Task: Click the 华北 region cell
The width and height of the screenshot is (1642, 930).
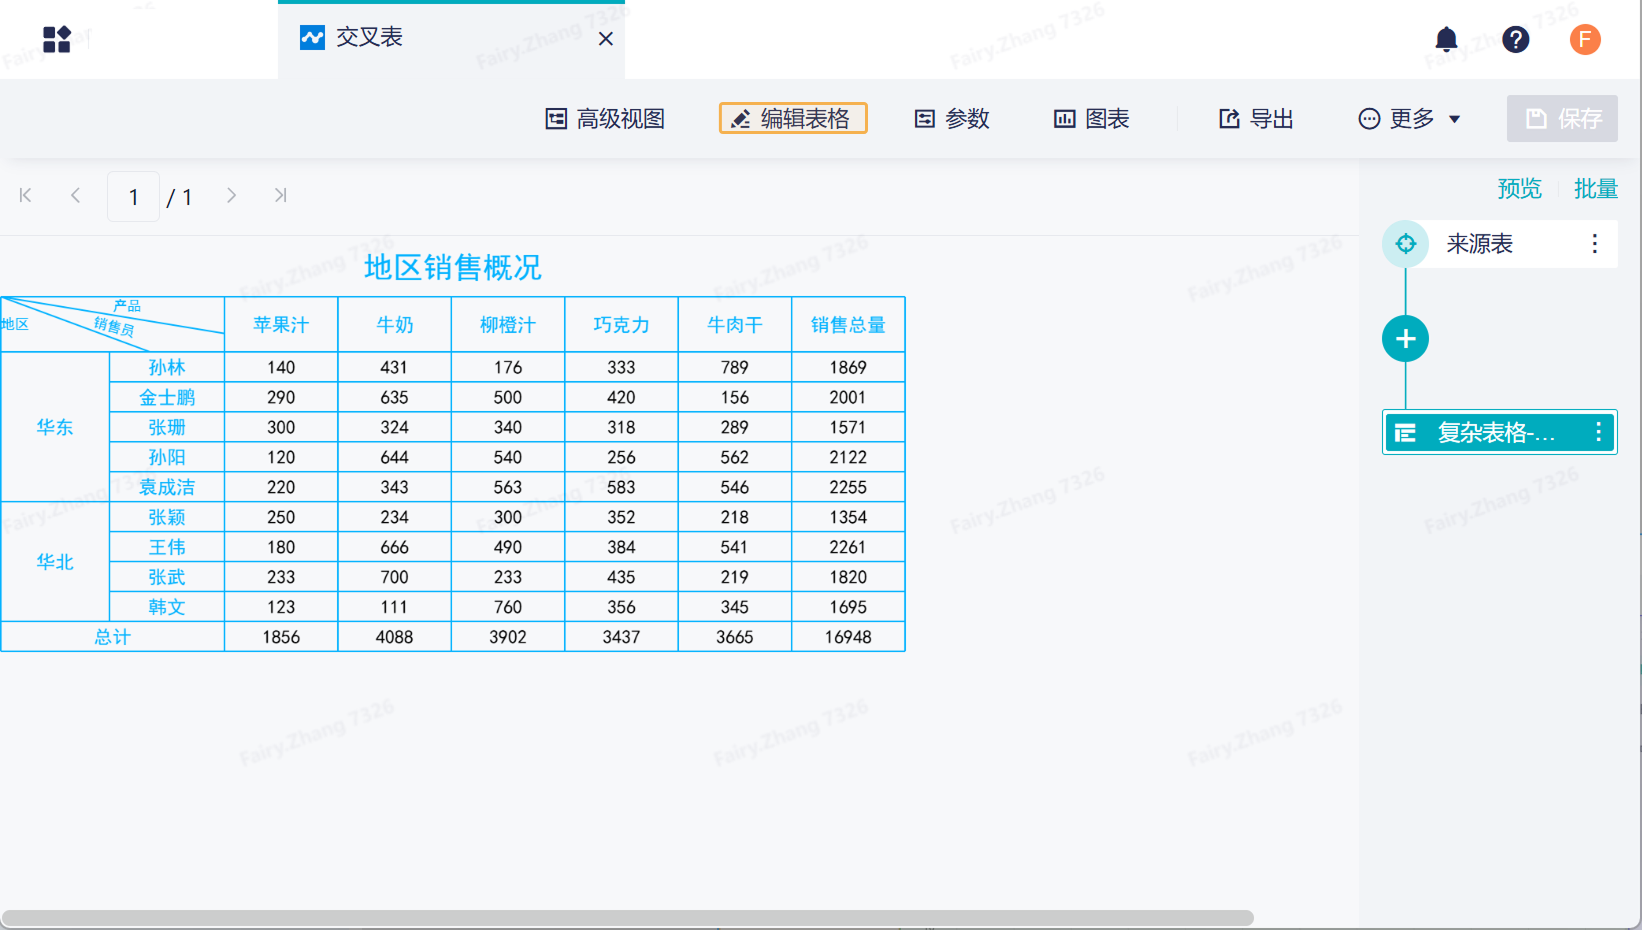Action: tap(55, 562)
